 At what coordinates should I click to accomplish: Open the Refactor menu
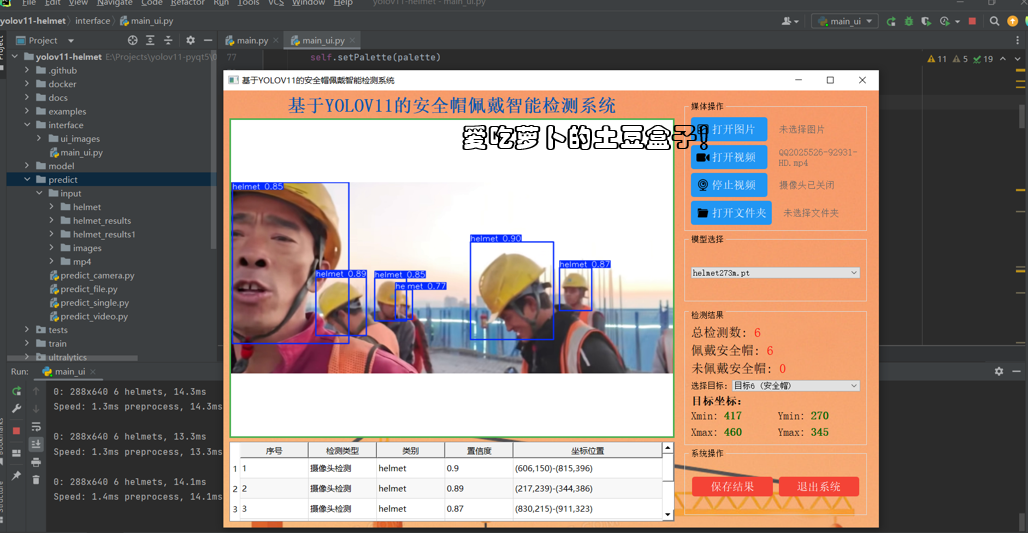[188, 3]
